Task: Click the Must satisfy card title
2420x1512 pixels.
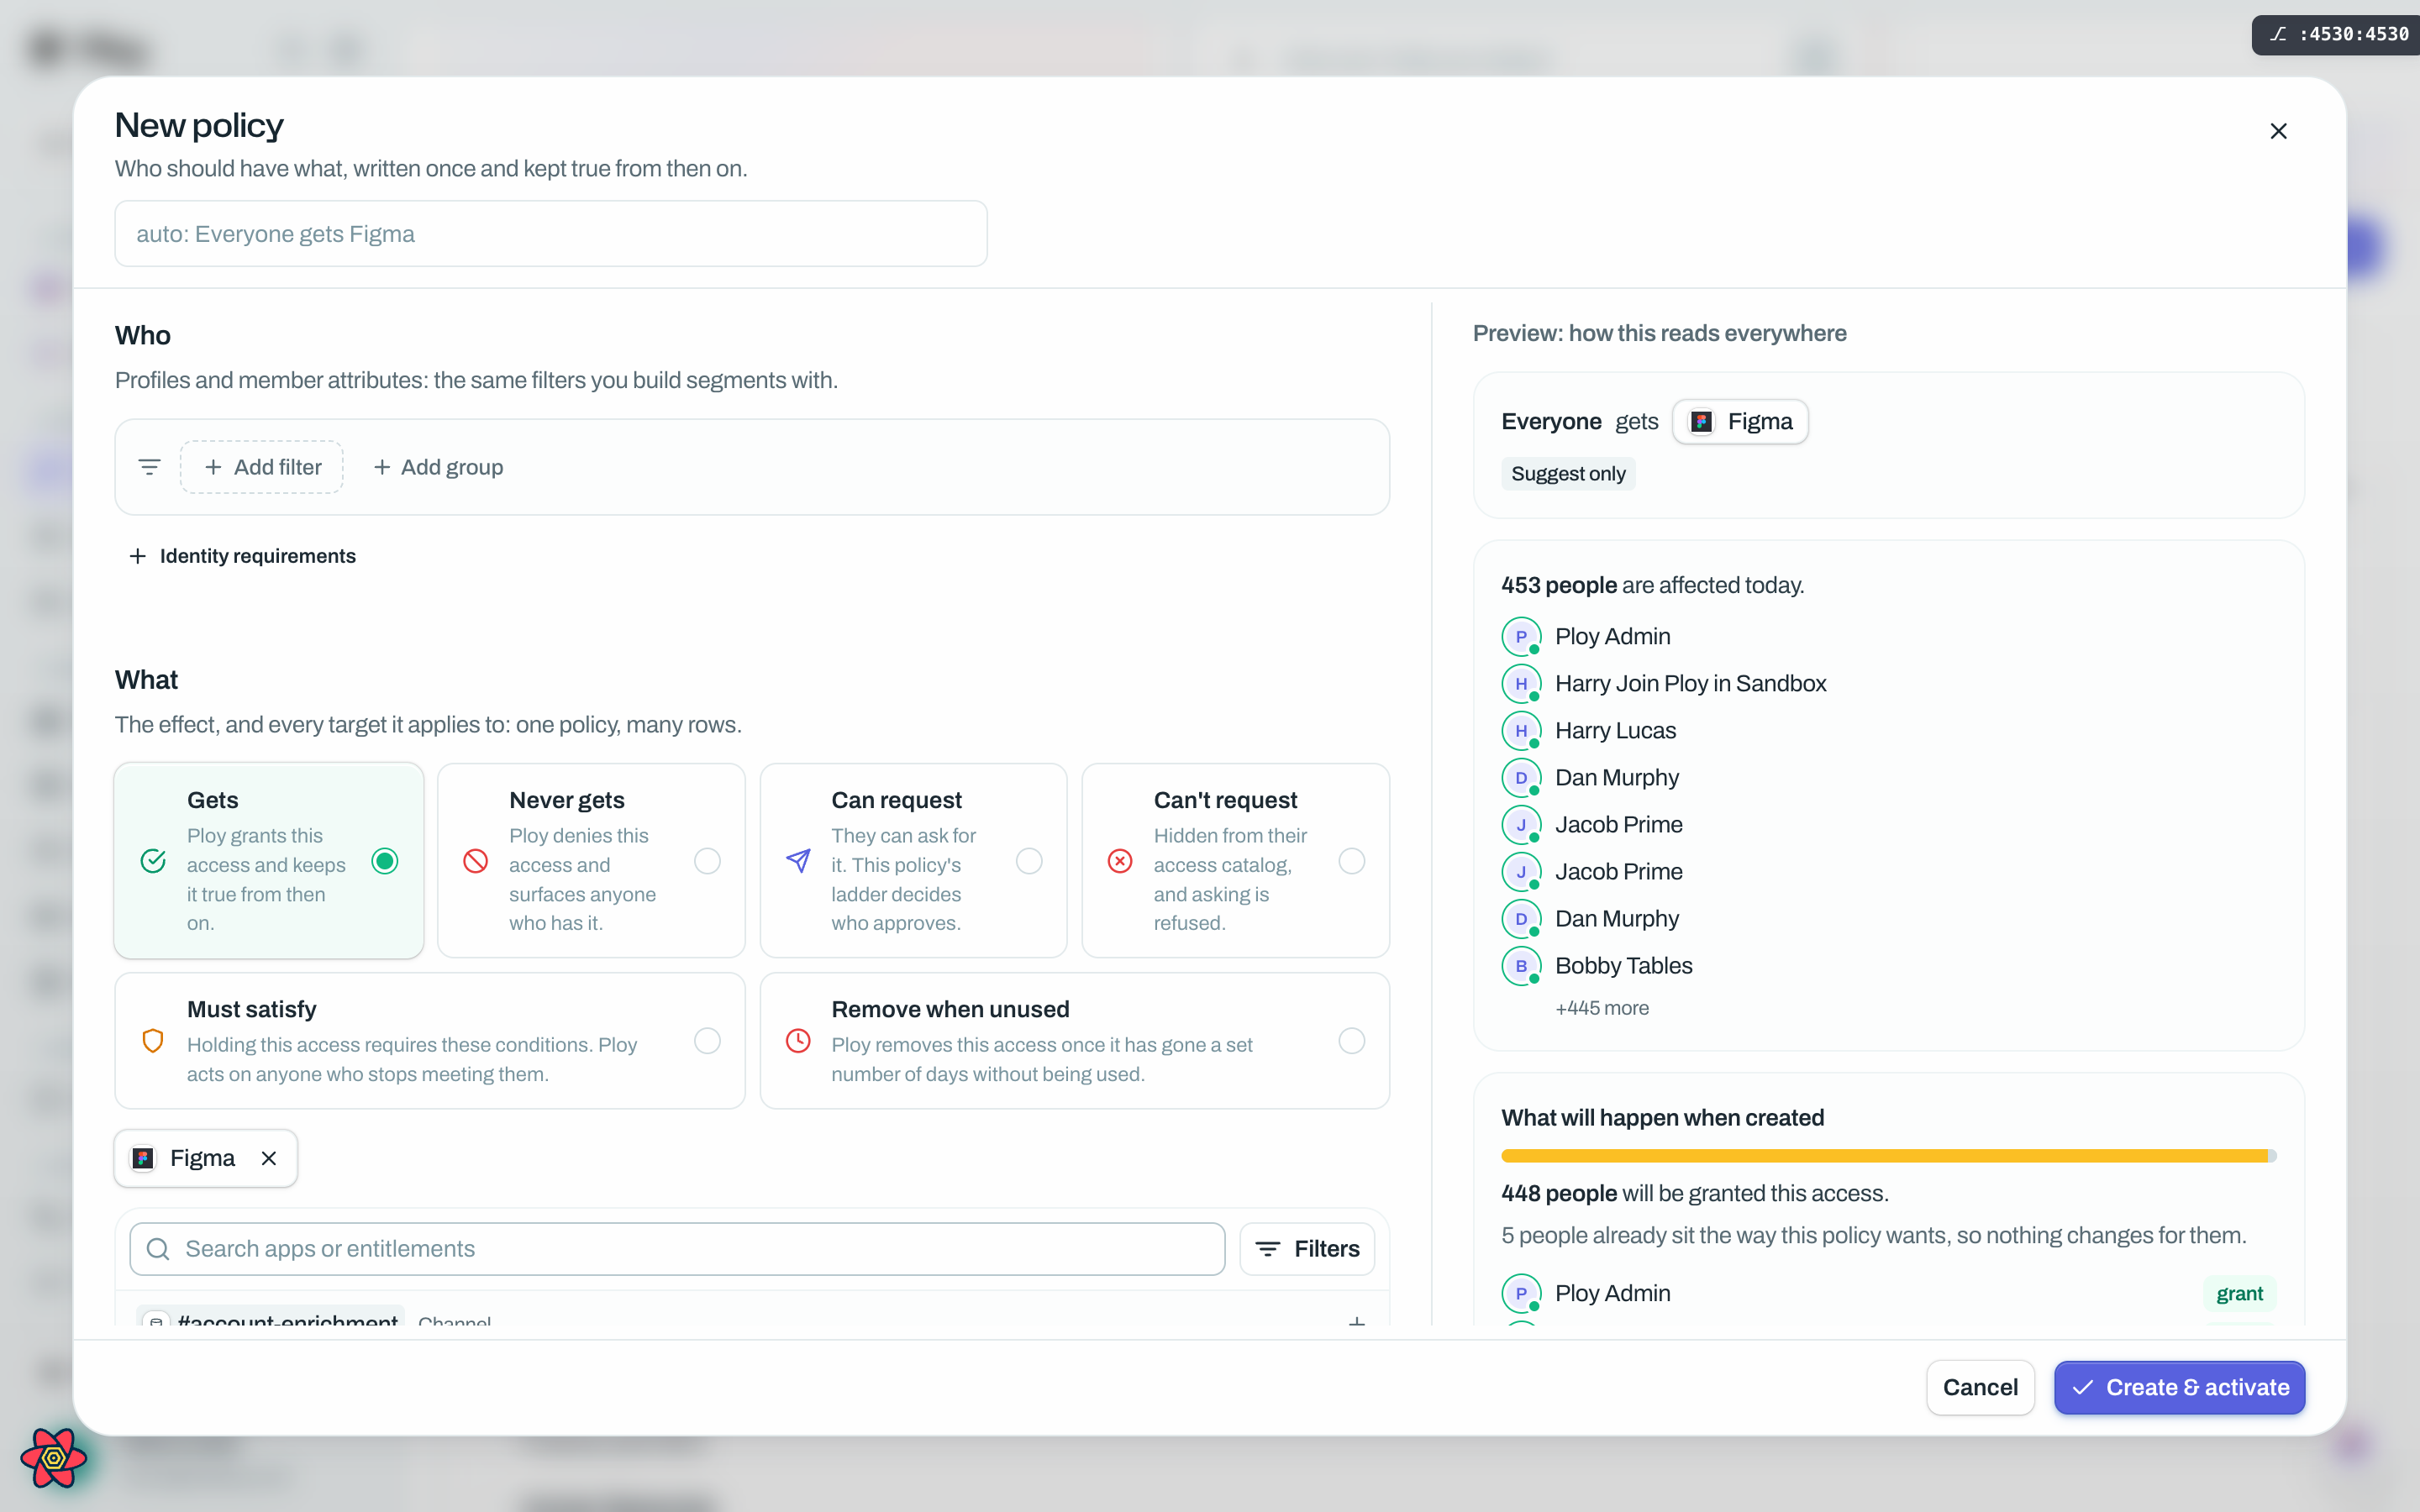Action: click(251, 1009)
